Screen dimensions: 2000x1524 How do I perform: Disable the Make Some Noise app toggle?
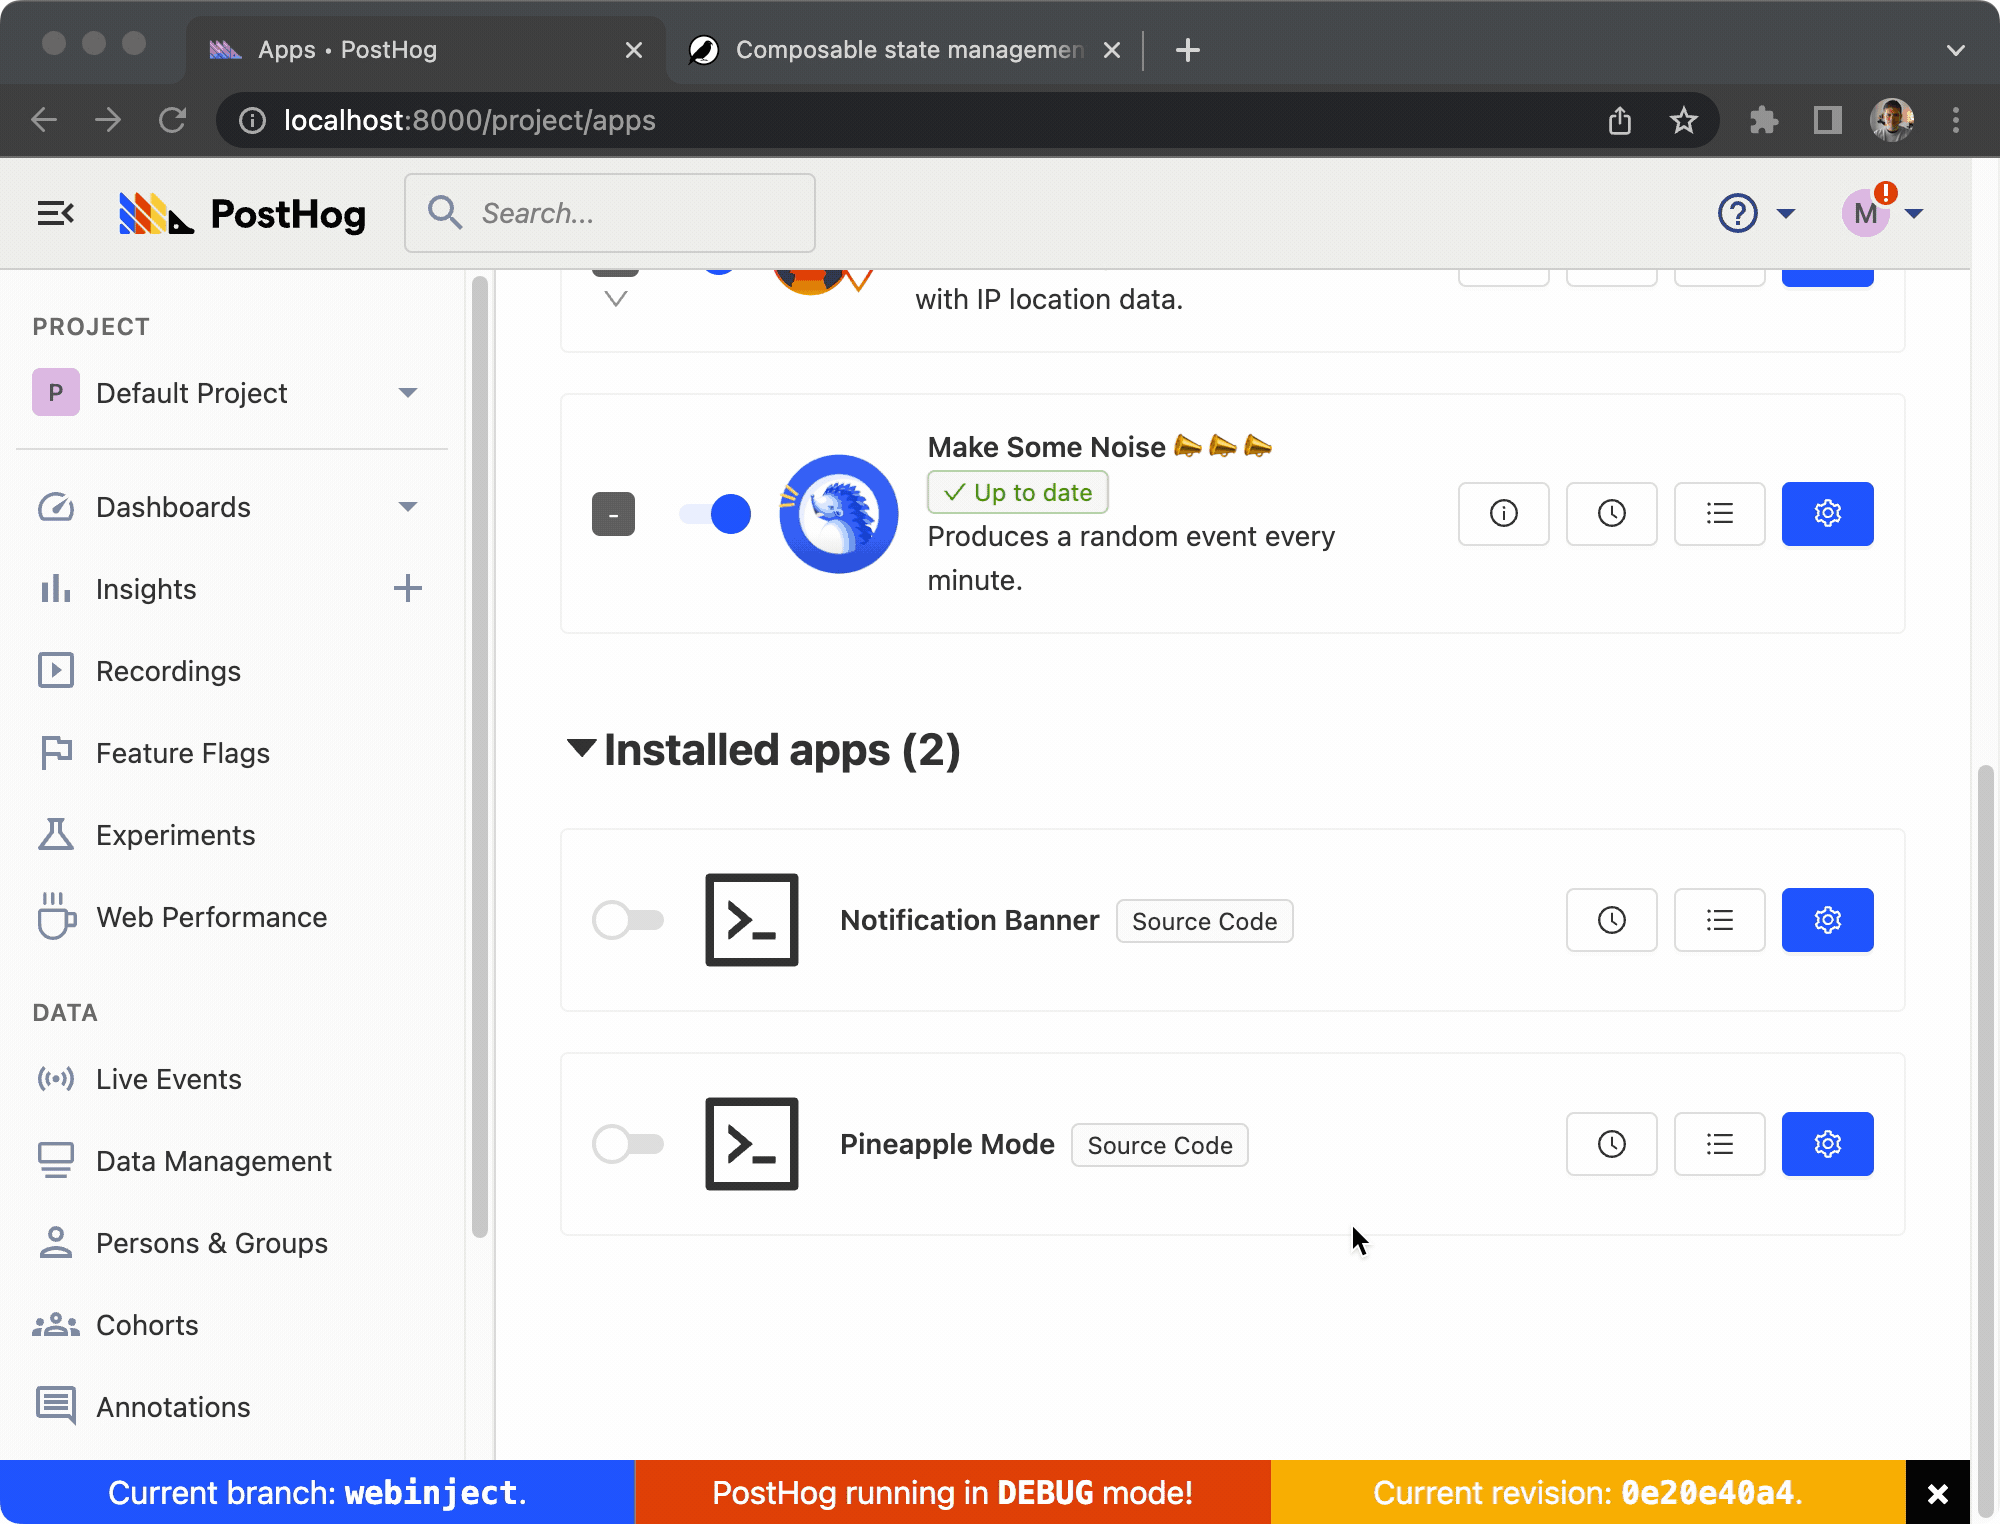(x=716, y=514)
